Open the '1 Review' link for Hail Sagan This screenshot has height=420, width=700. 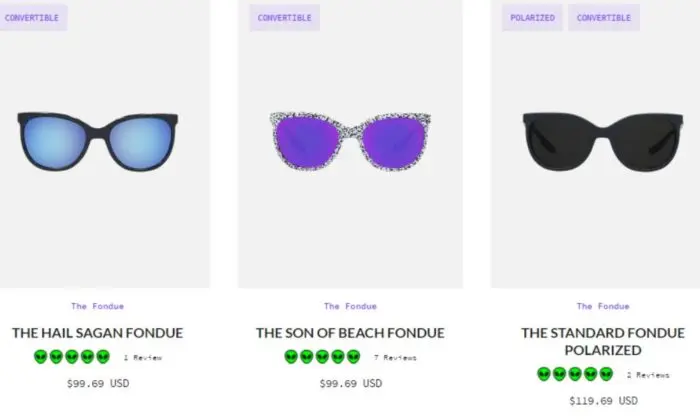[x=143, y=357]
